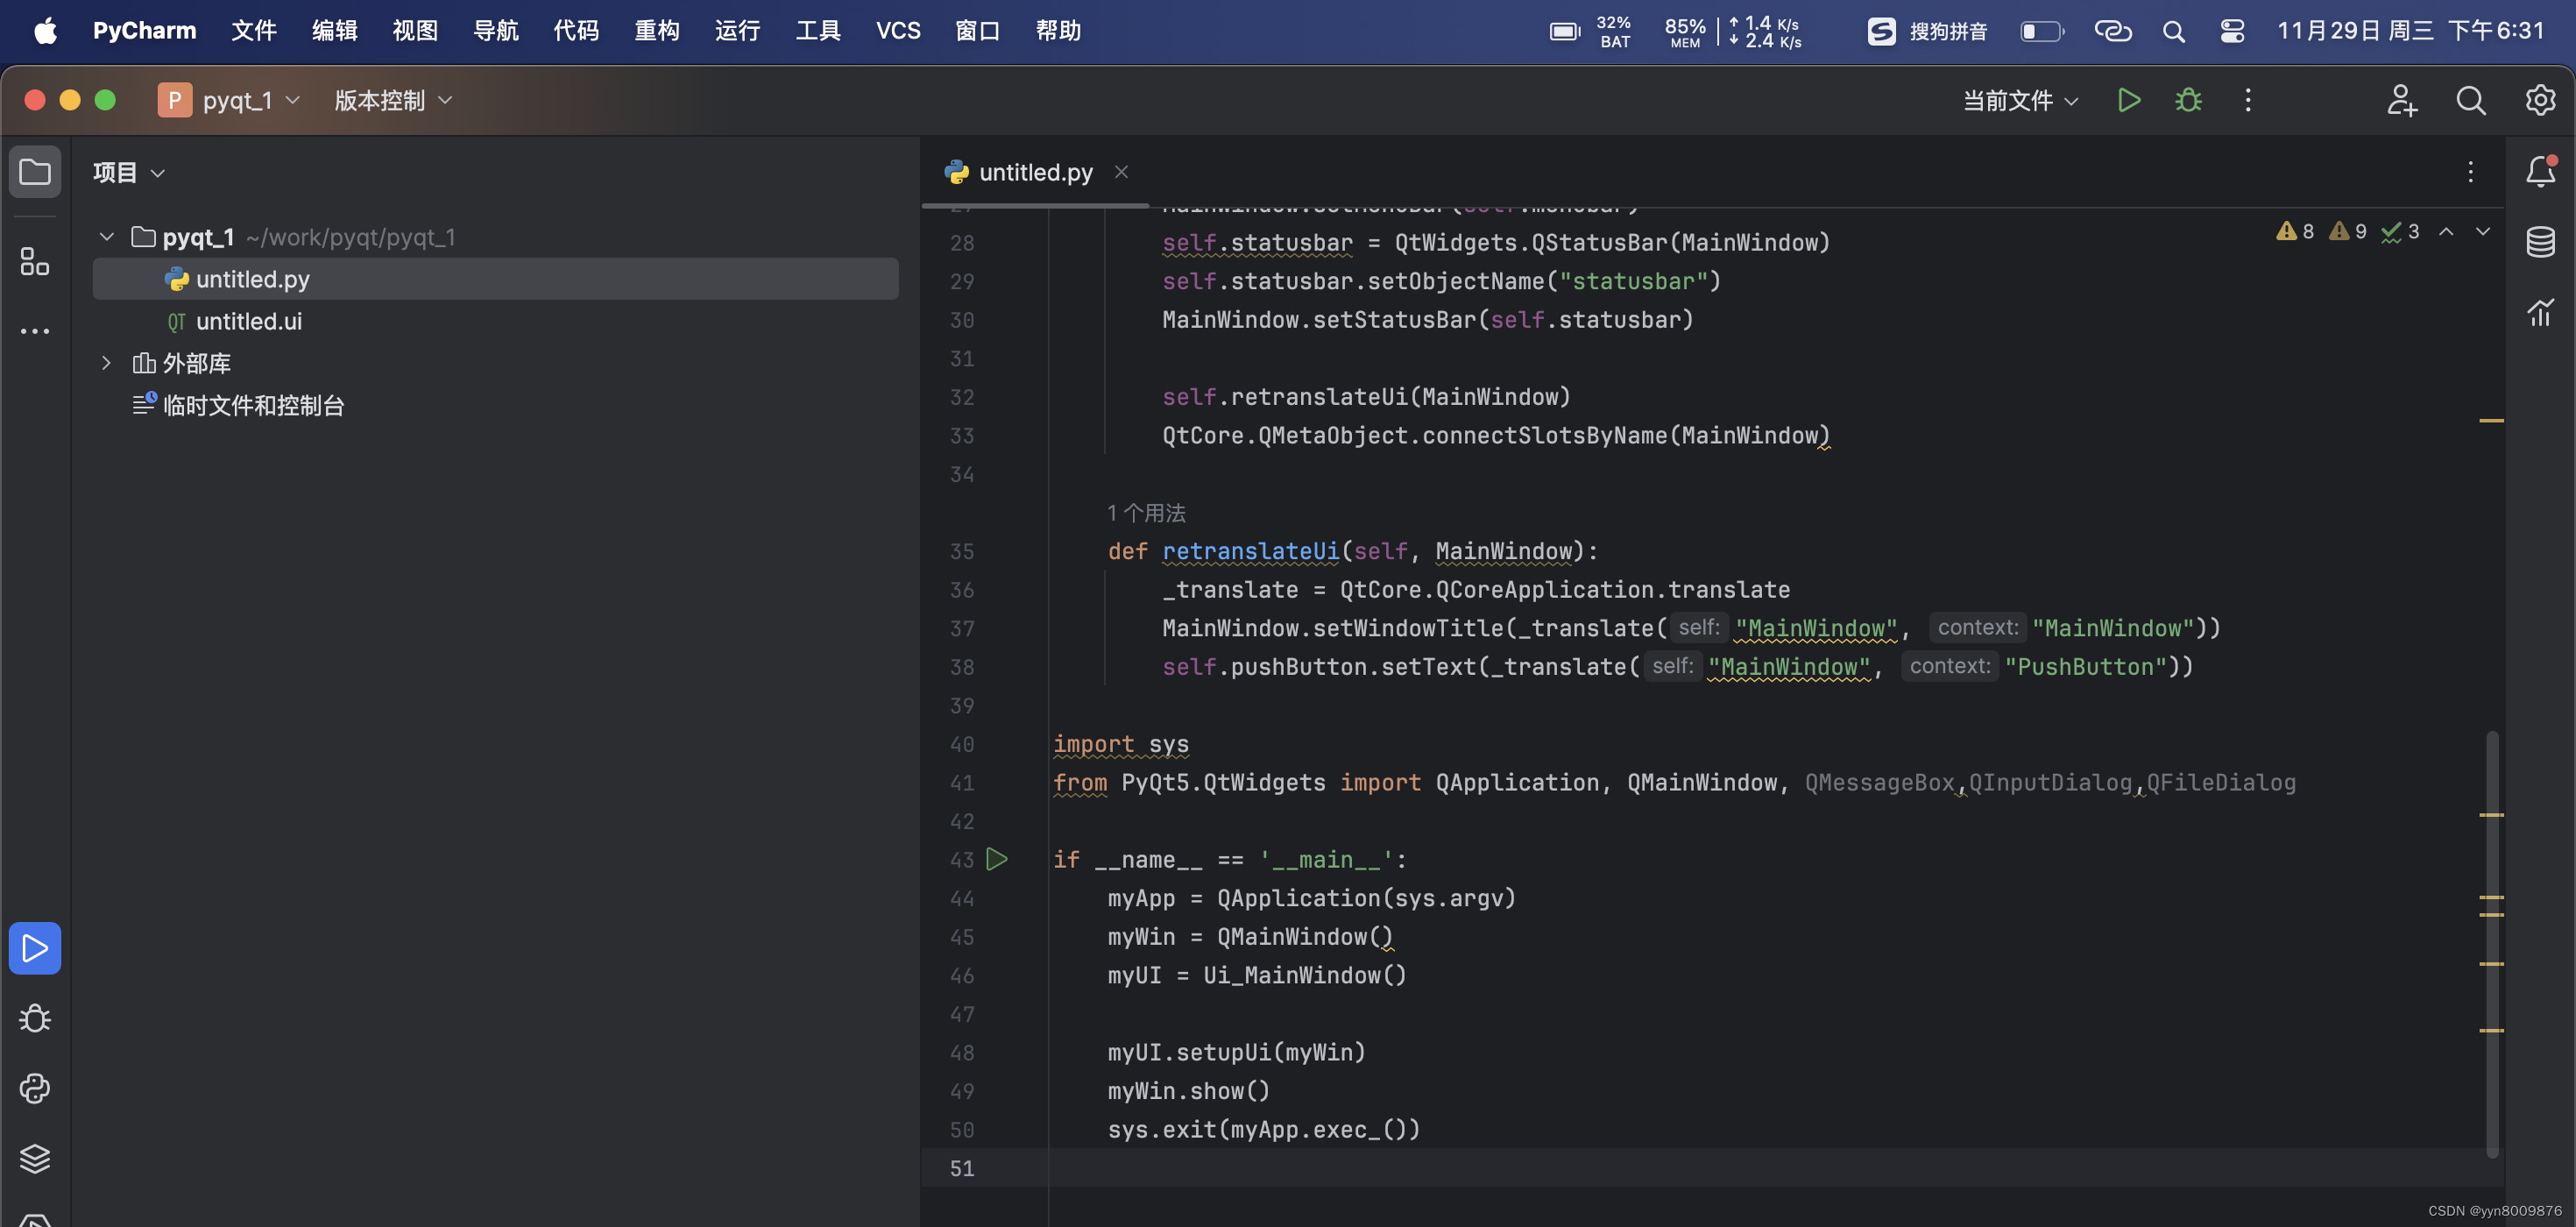Toggle the Project folder tool window
This screenshot has height=1227, width=2576.
35,172
